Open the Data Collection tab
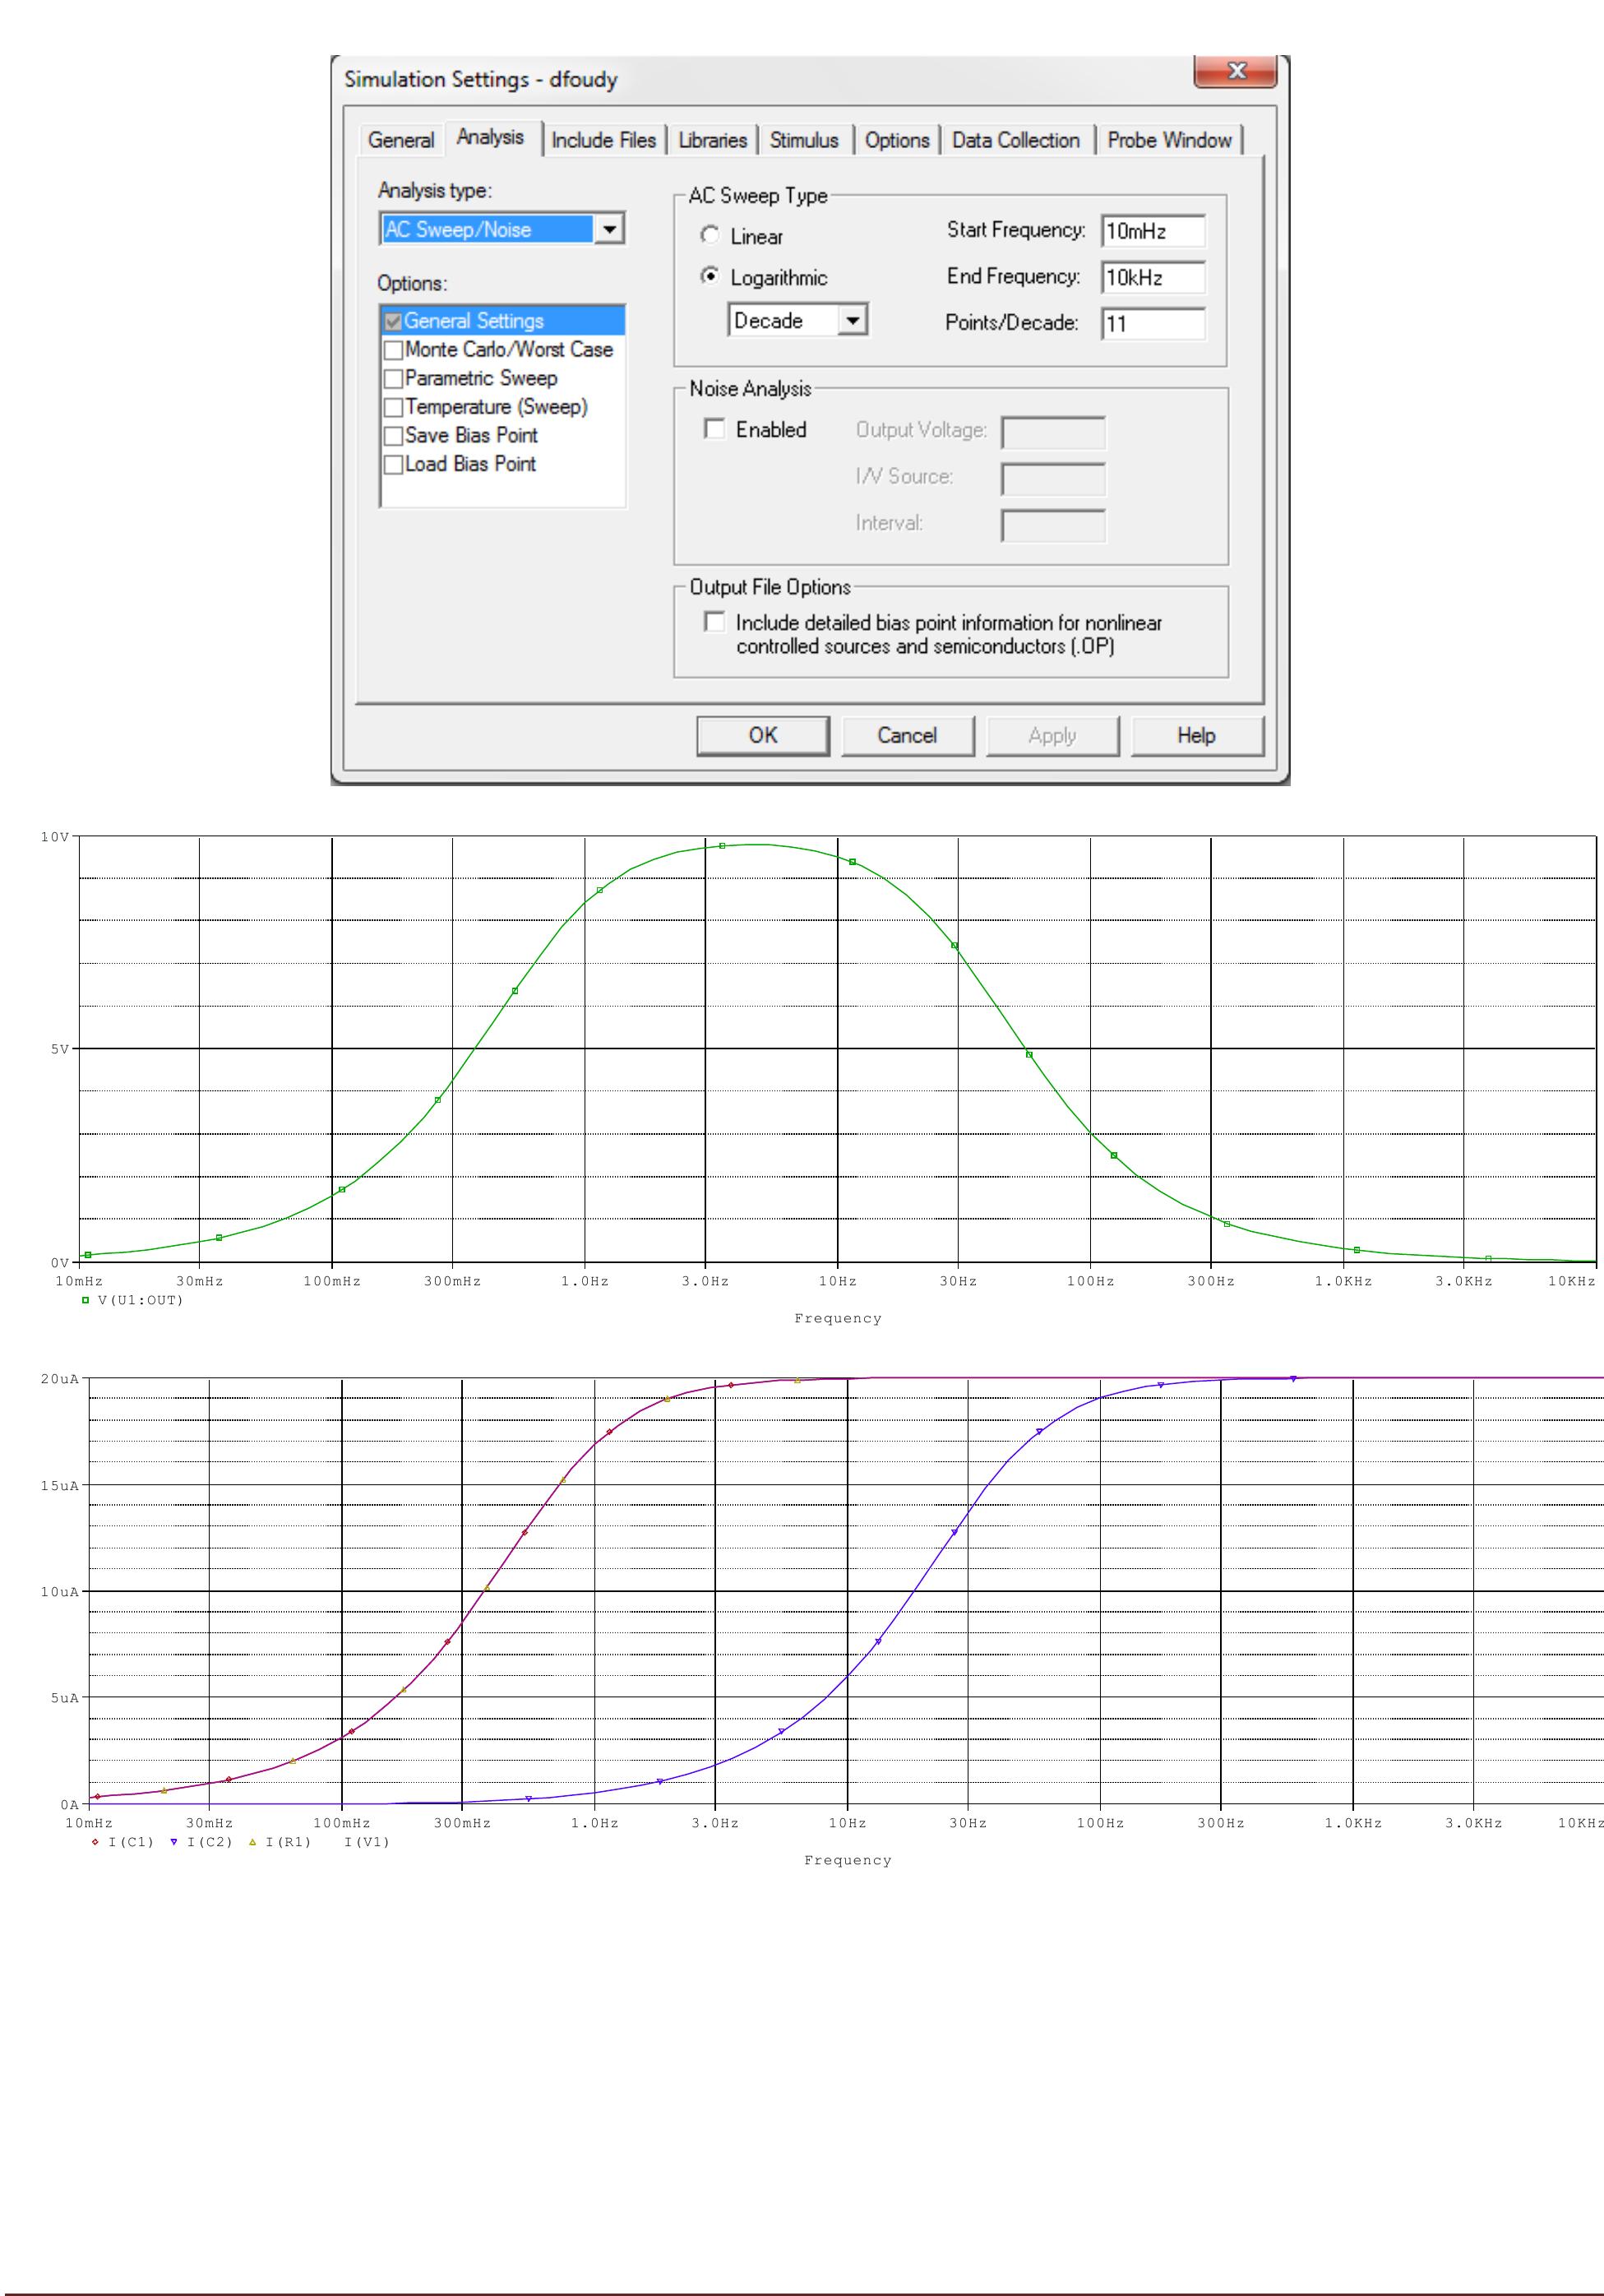The height and width of the screenshot is (2296, 1604). (1015, 140)
